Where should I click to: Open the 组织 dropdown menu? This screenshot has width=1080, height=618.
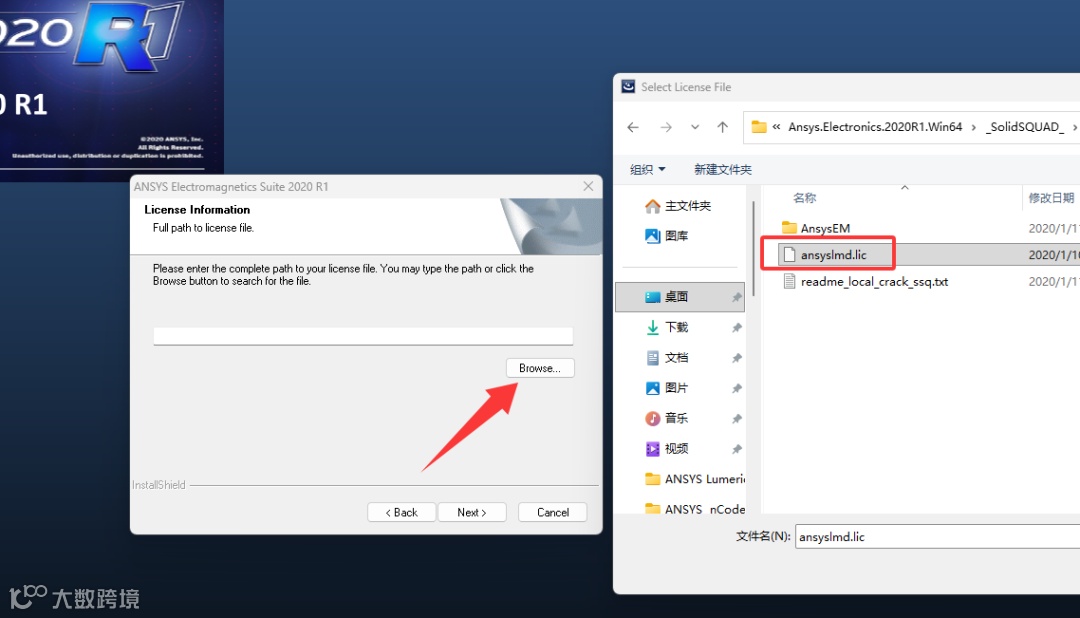tap(647, 169)
